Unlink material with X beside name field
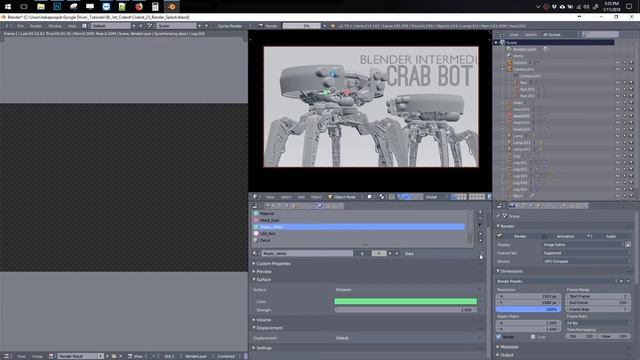 [x=396, y=253]
